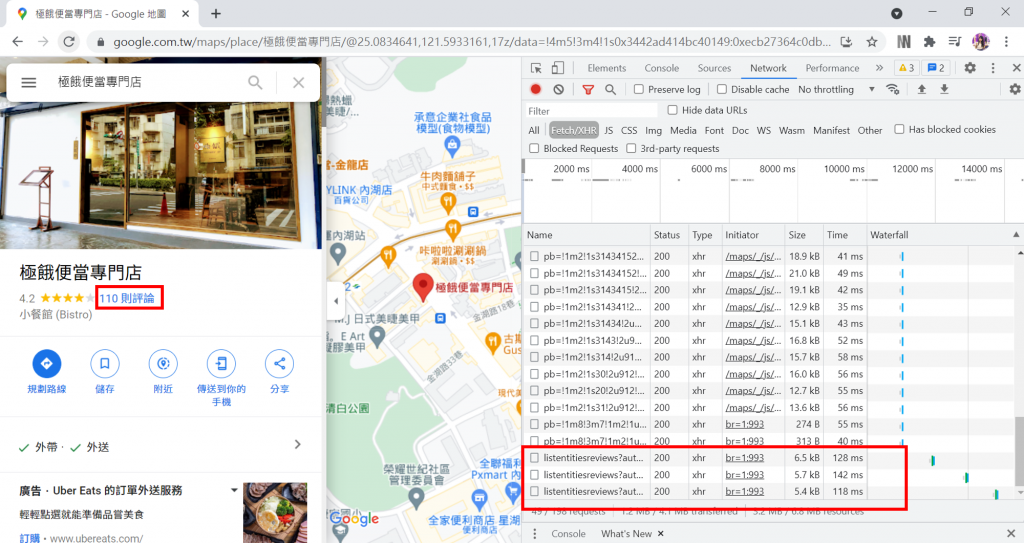
Task: Click the Uber Eats food thumbnail
Action: (275, 512)
